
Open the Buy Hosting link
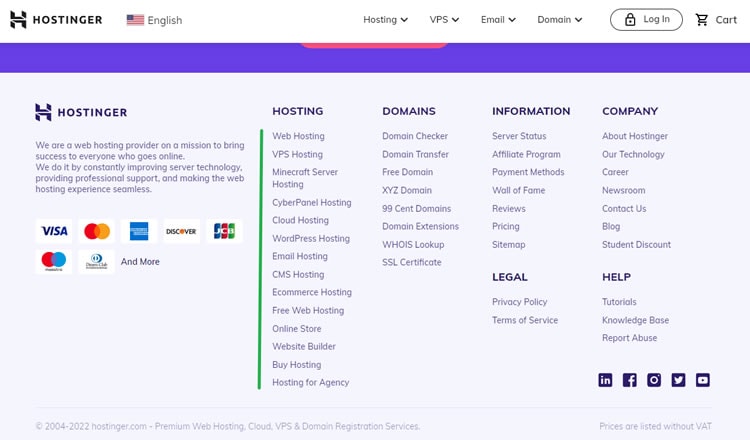point(297,364)
